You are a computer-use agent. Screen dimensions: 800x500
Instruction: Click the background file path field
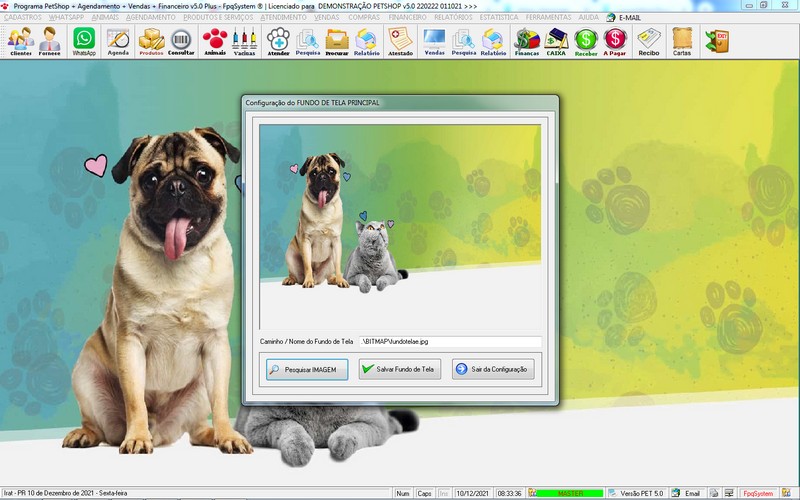[x=450, y=342]
